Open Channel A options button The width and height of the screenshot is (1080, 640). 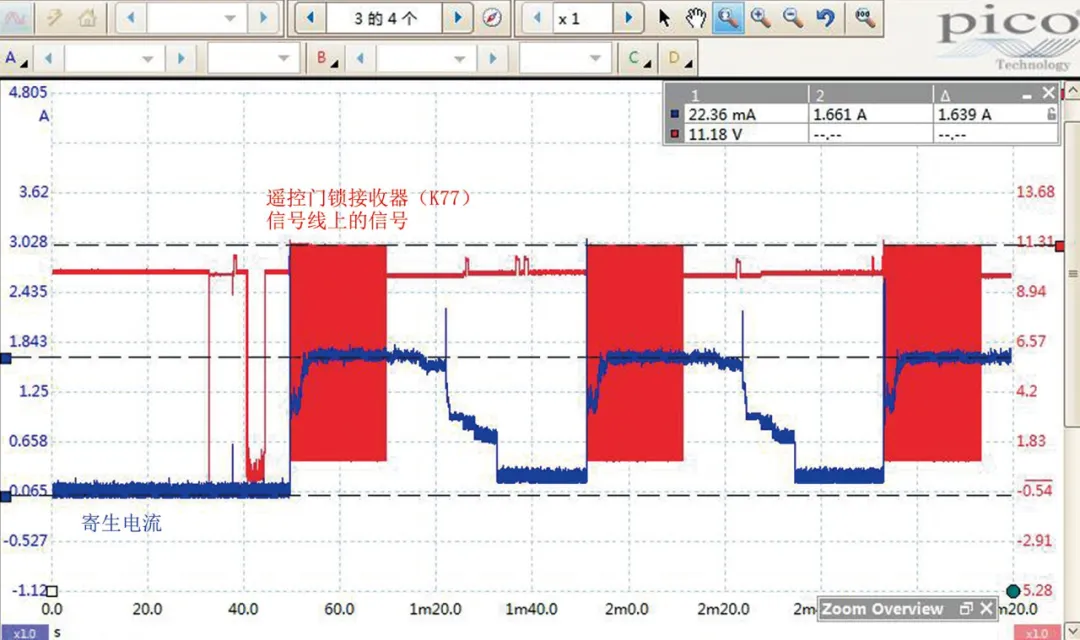[x=15, y=59]
